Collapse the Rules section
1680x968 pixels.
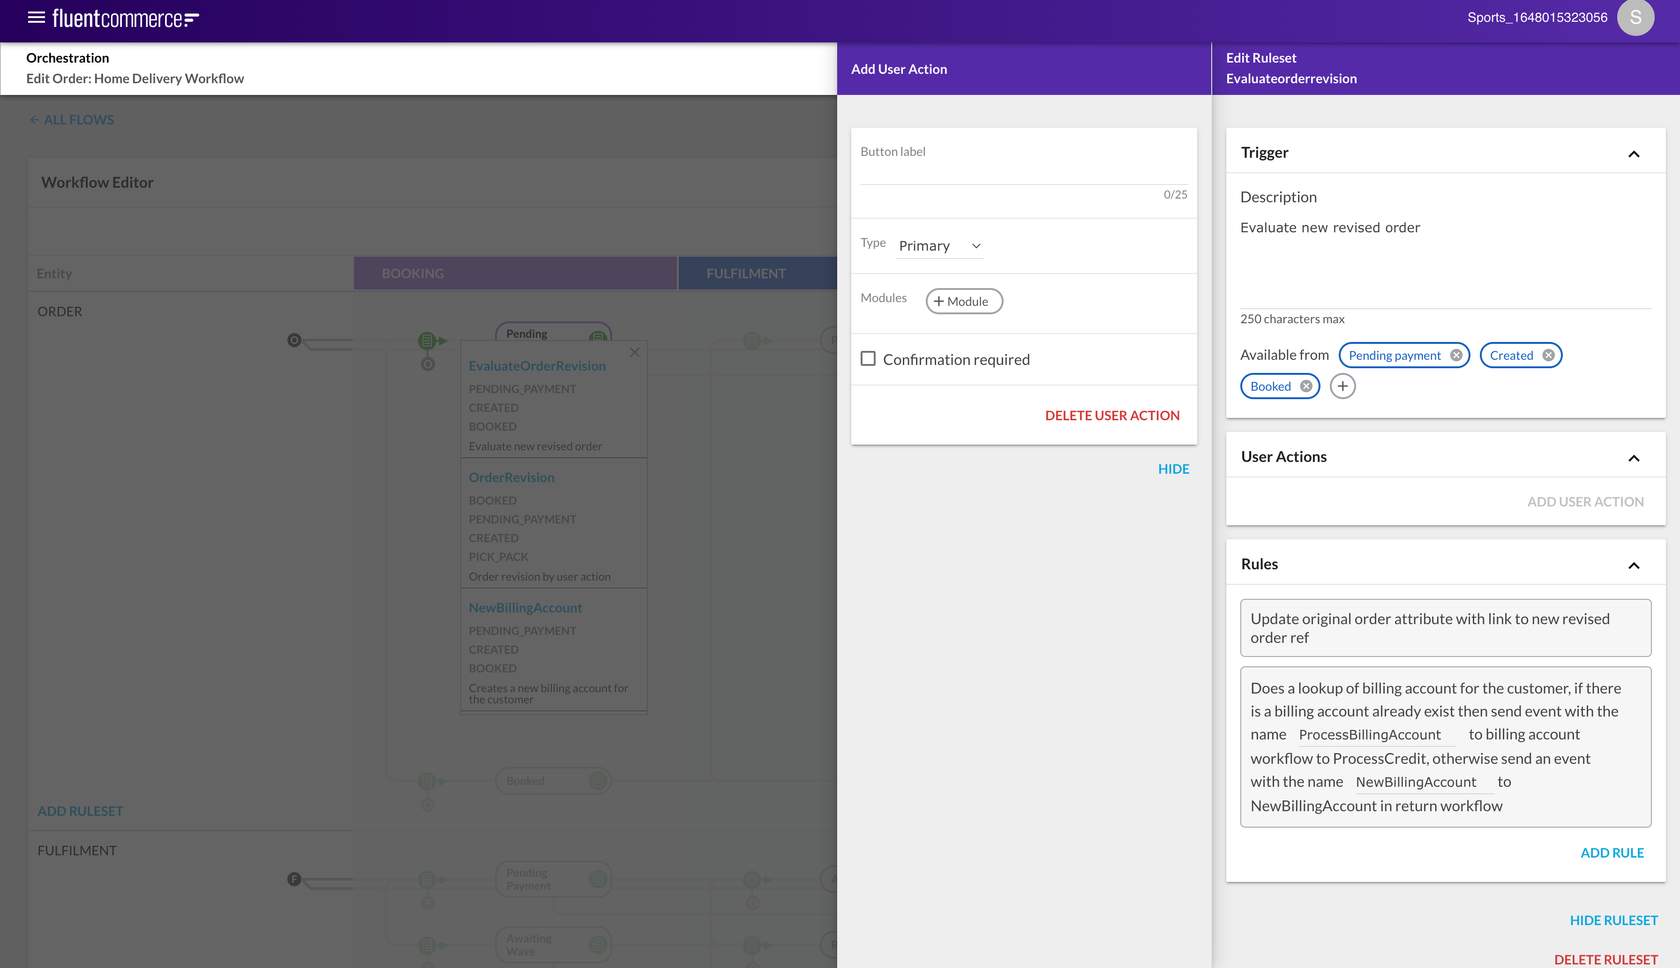click(1635, 564)
